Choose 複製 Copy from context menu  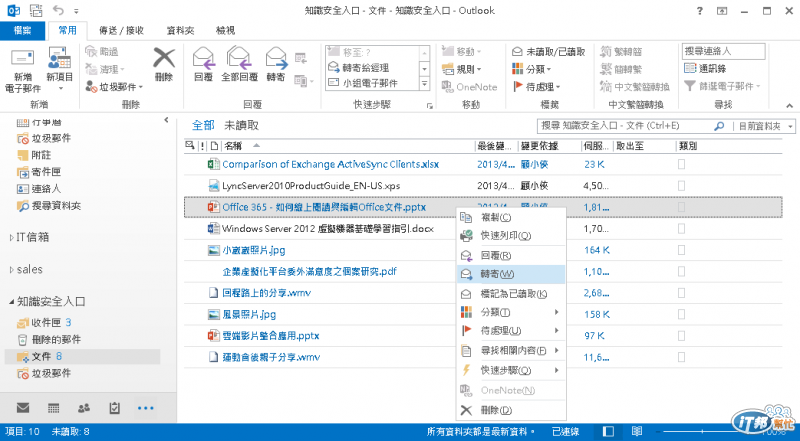pyautogui.click(x=511, y=217)
